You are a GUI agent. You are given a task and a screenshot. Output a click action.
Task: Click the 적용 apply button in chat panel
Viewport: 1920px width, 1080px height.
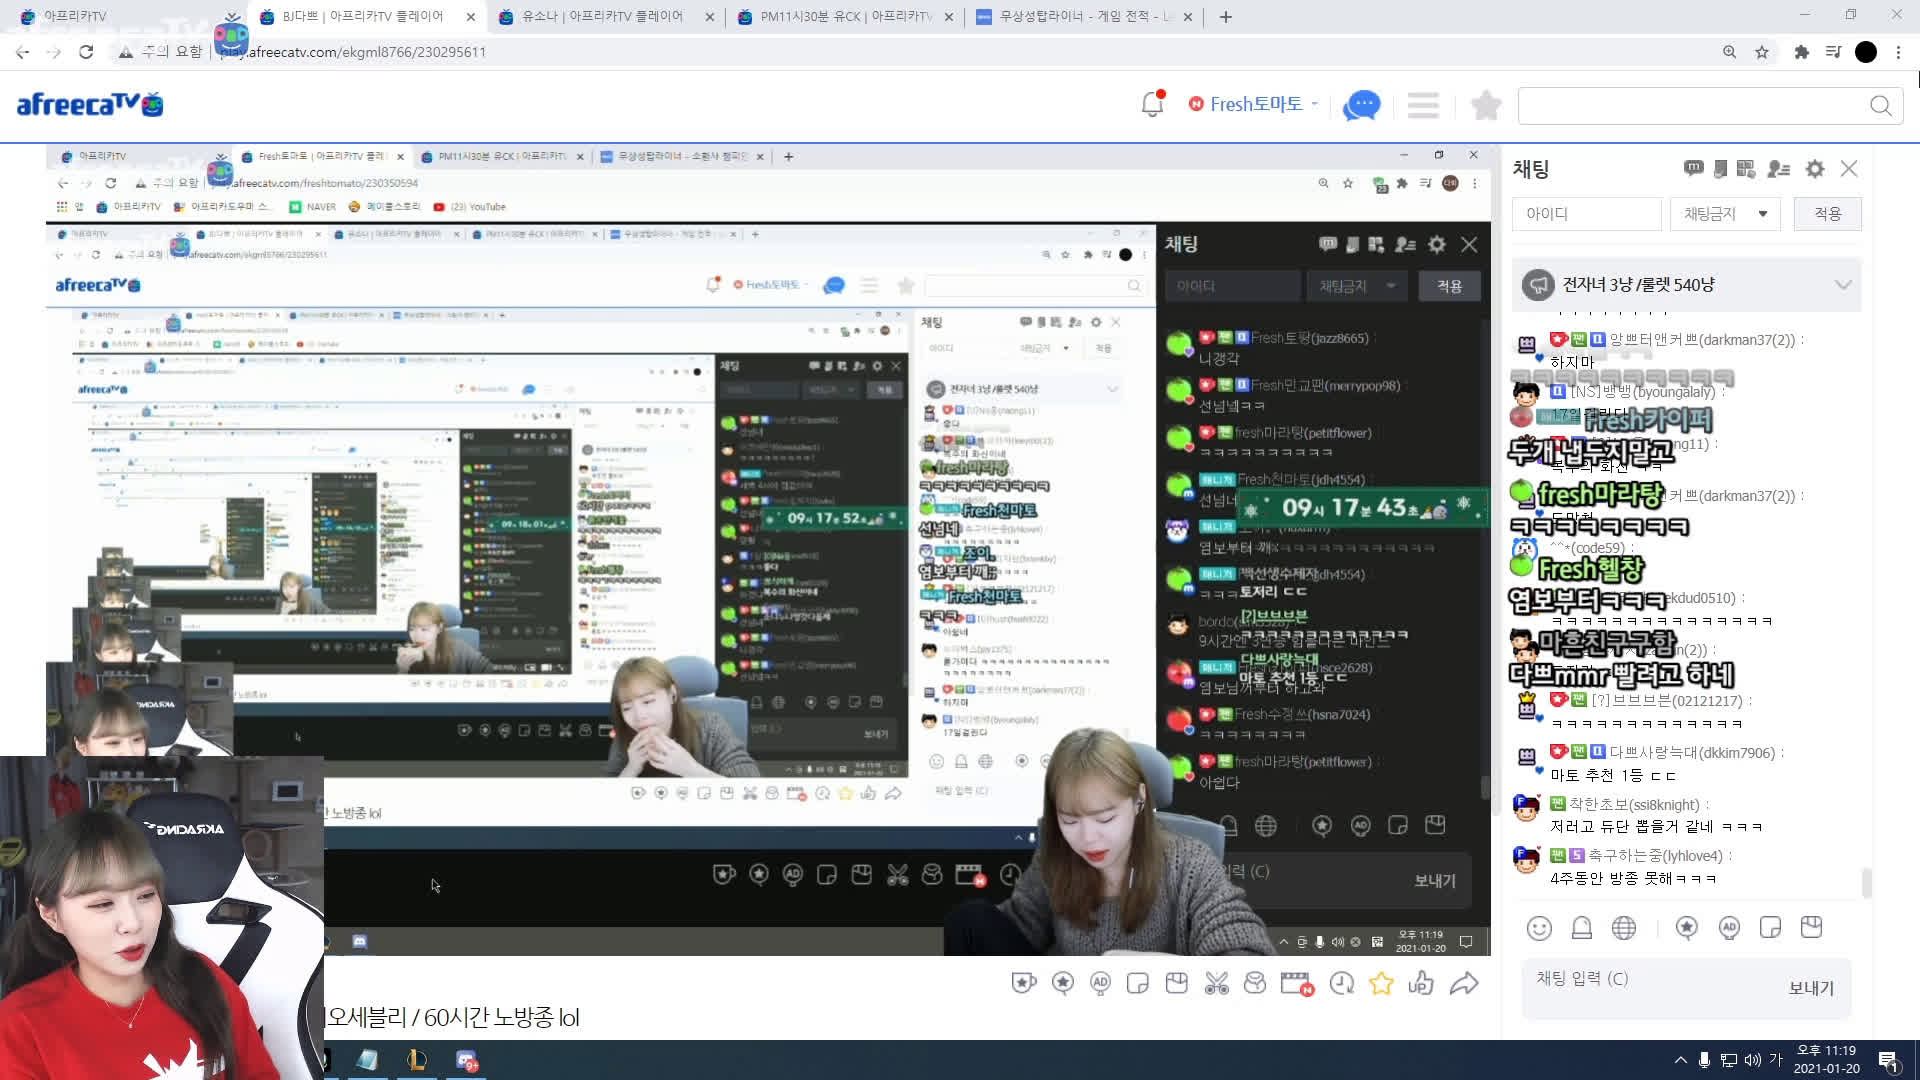[x=1827, y=213]
